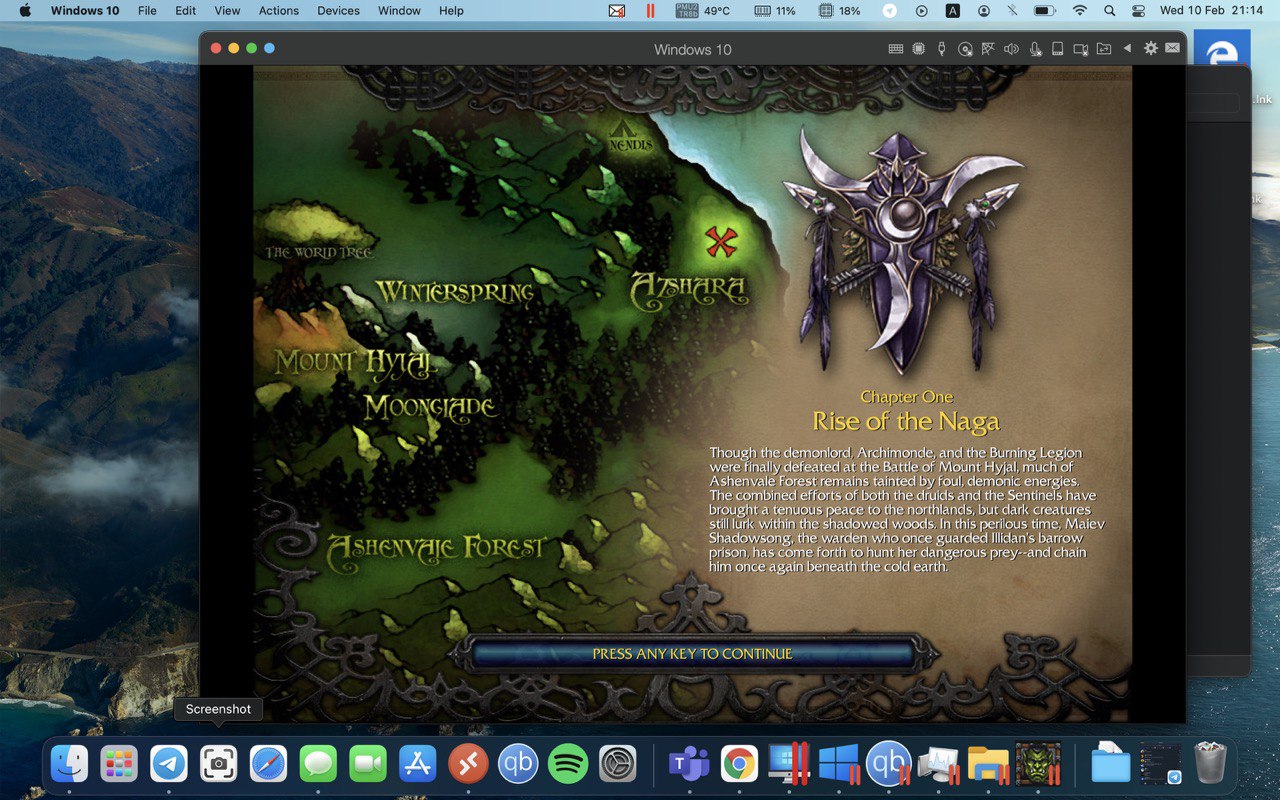The width and height of the screenshot is (1280, 800).
Task: Click the Parallels red bars menu bar icon
Action: [x=650, y=11]
